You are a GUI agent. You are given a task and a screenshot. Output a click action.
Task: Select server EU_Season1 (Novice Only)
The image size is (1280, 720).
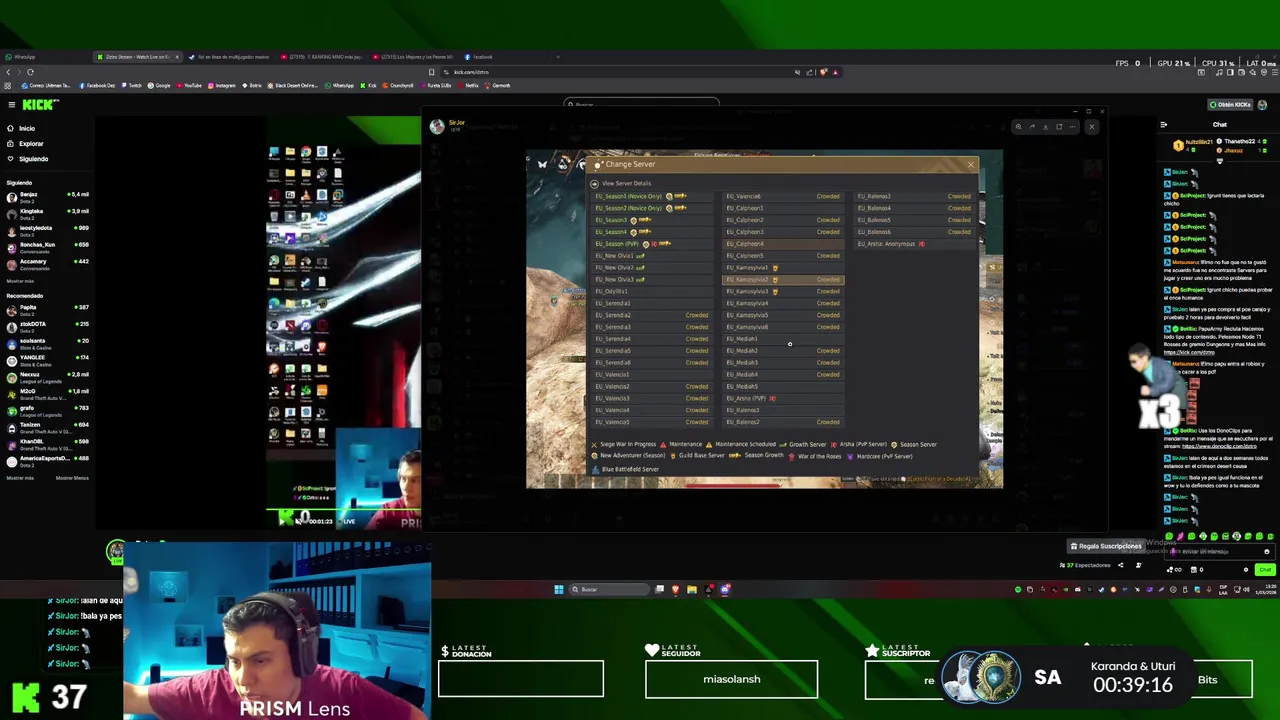click(x=650, y=196)
